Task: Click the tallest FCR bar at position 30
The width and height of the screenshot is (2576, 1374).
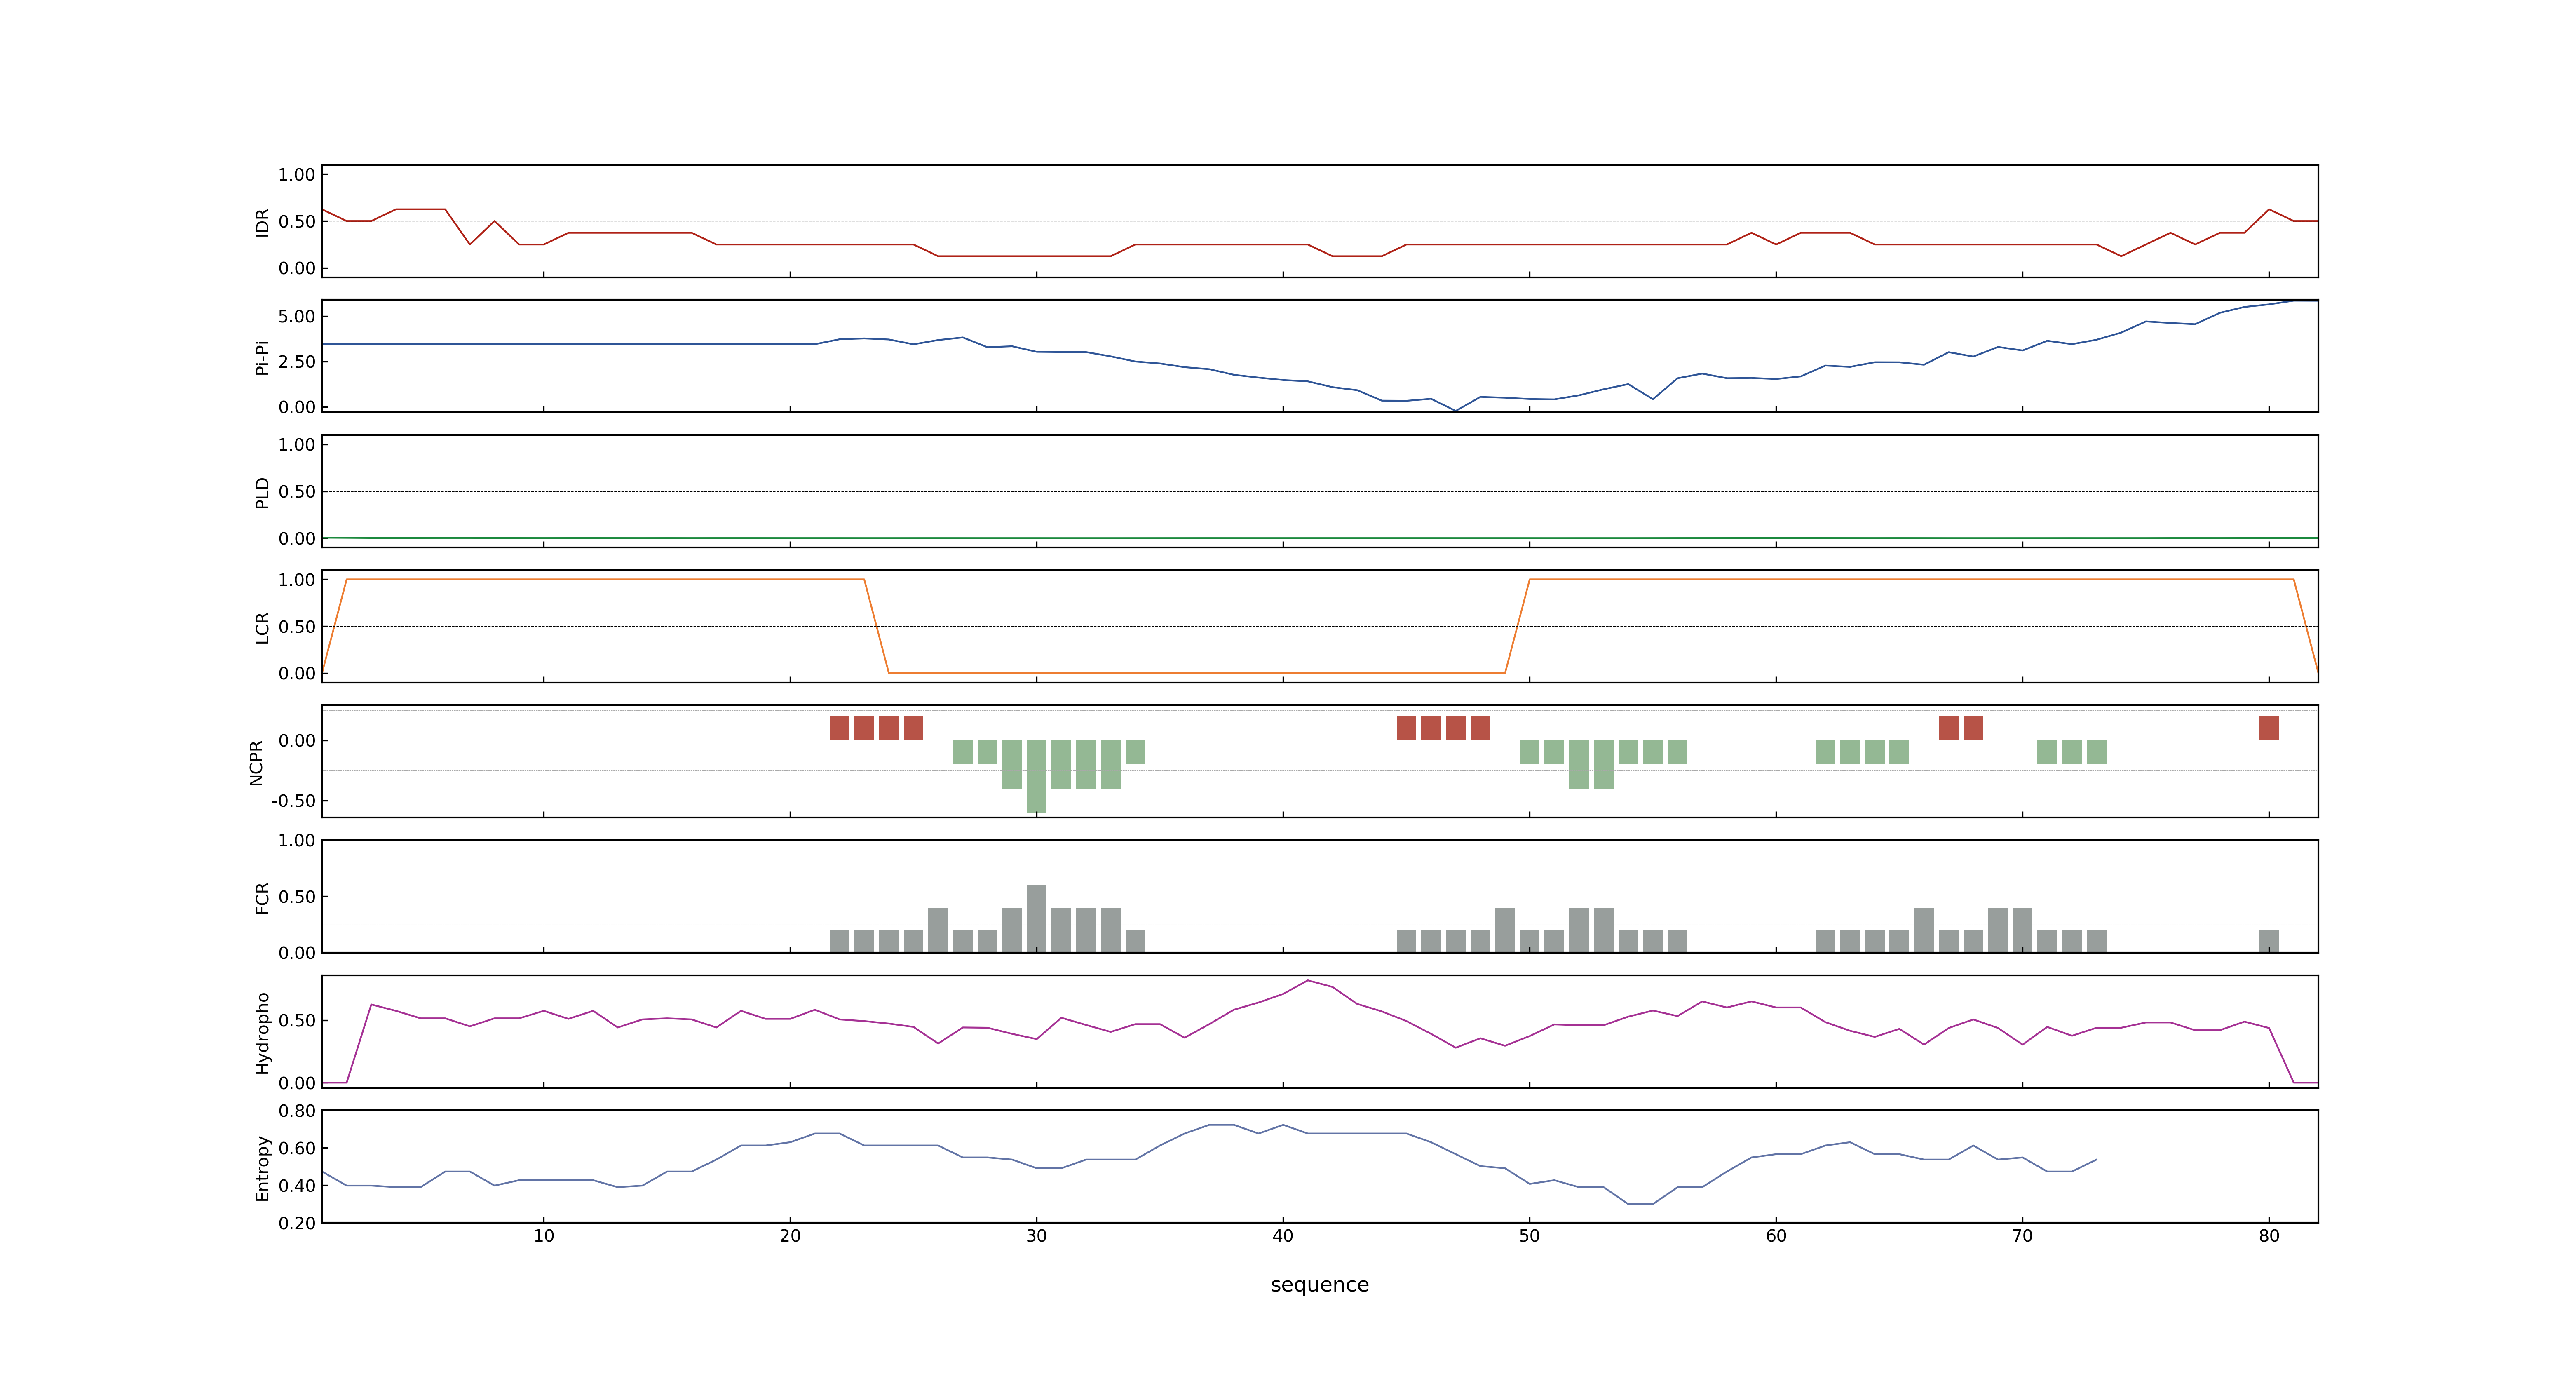Action: coord(1037,918)
